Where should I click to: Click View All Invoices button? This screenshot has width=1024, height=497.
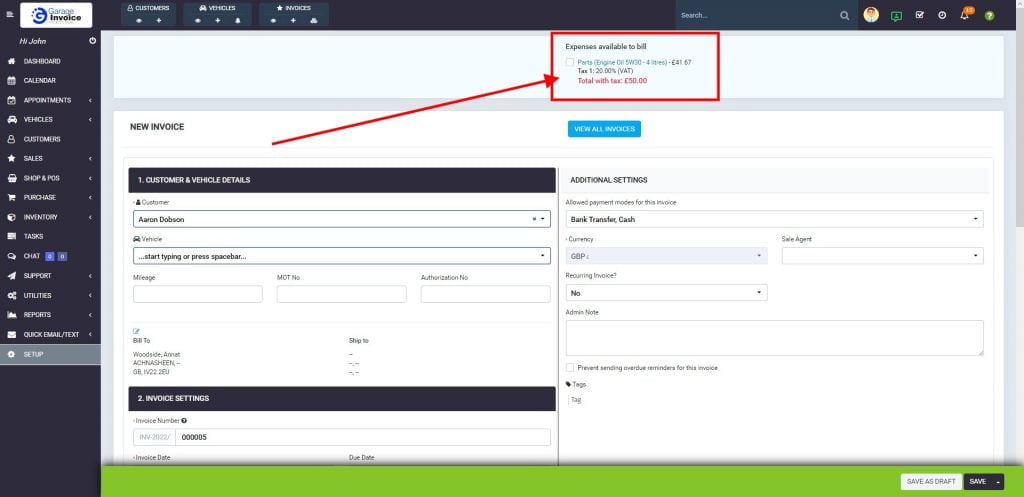(604, 129)
